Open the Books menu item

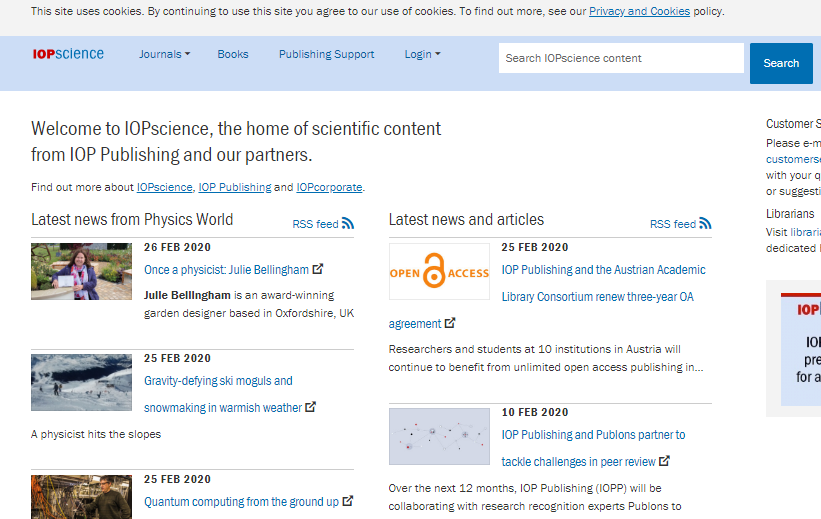pyautogui.click(x=233, y=54)
